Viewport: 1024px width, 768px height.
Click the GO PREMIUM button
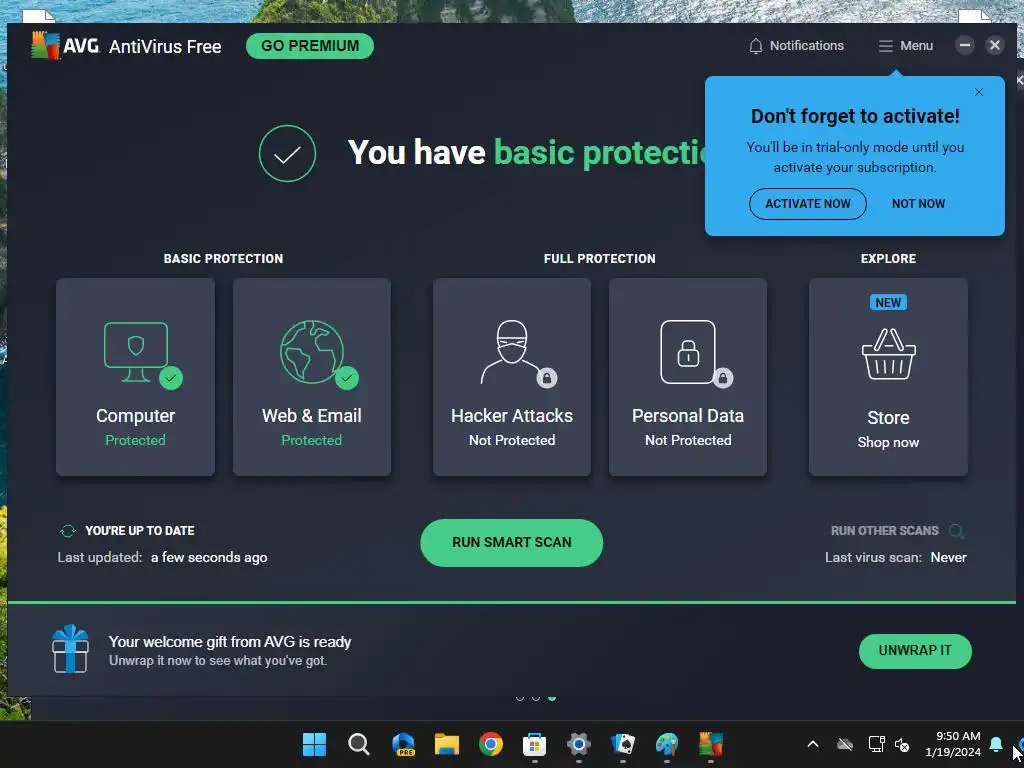click(x=310, y=46)
